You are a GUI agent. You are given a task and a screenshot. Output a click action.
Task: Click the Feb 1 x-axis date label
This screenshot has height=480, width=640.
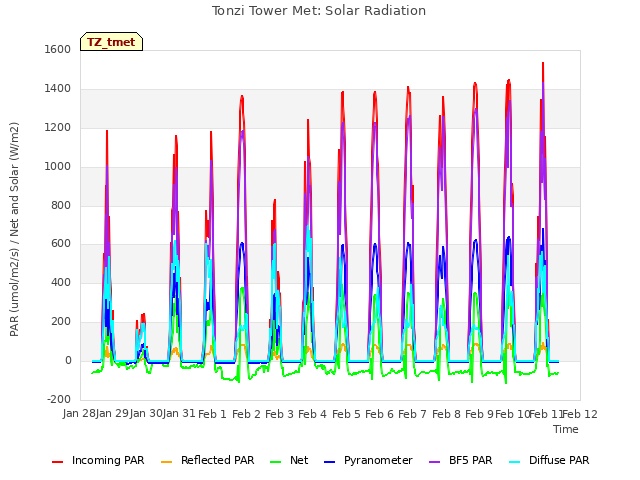[x=212, y=414]
